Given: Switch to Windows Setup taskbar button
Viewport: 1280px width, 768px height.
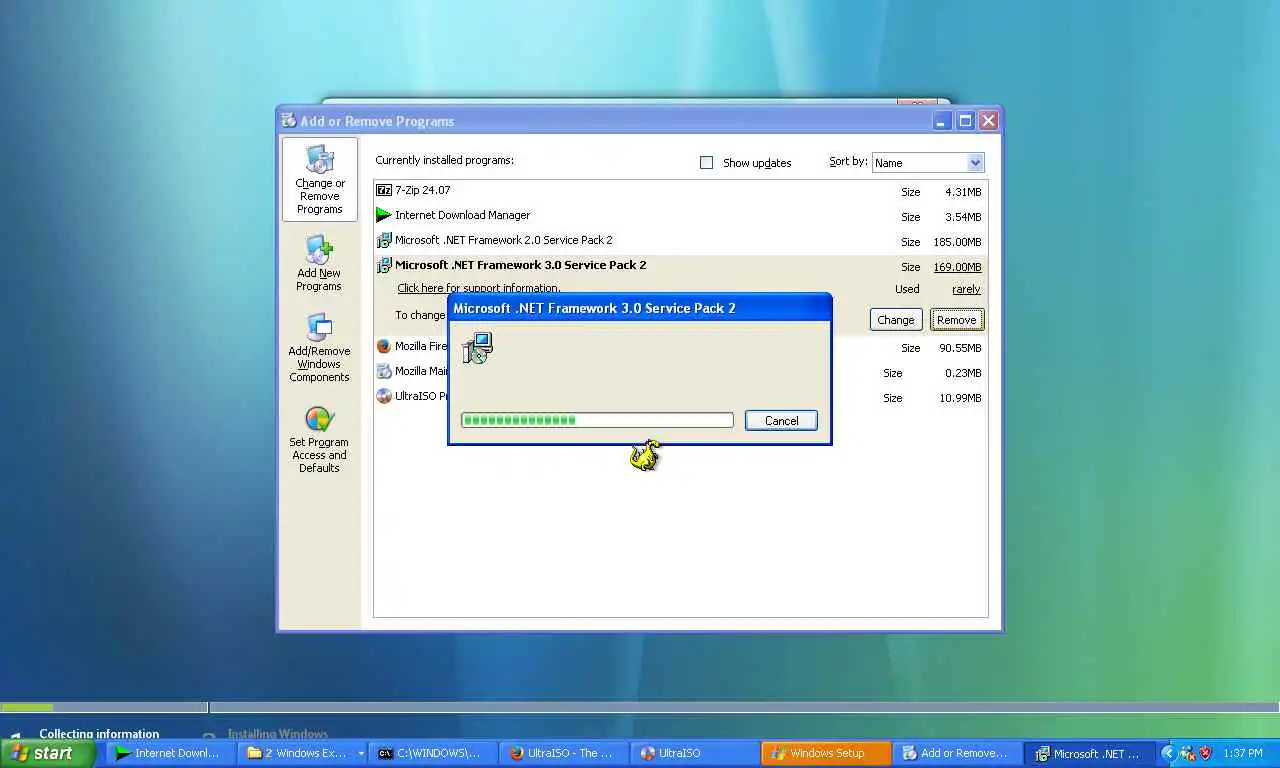Looking at the screenshot, I should pyautogui.click(x=826, y=754).
